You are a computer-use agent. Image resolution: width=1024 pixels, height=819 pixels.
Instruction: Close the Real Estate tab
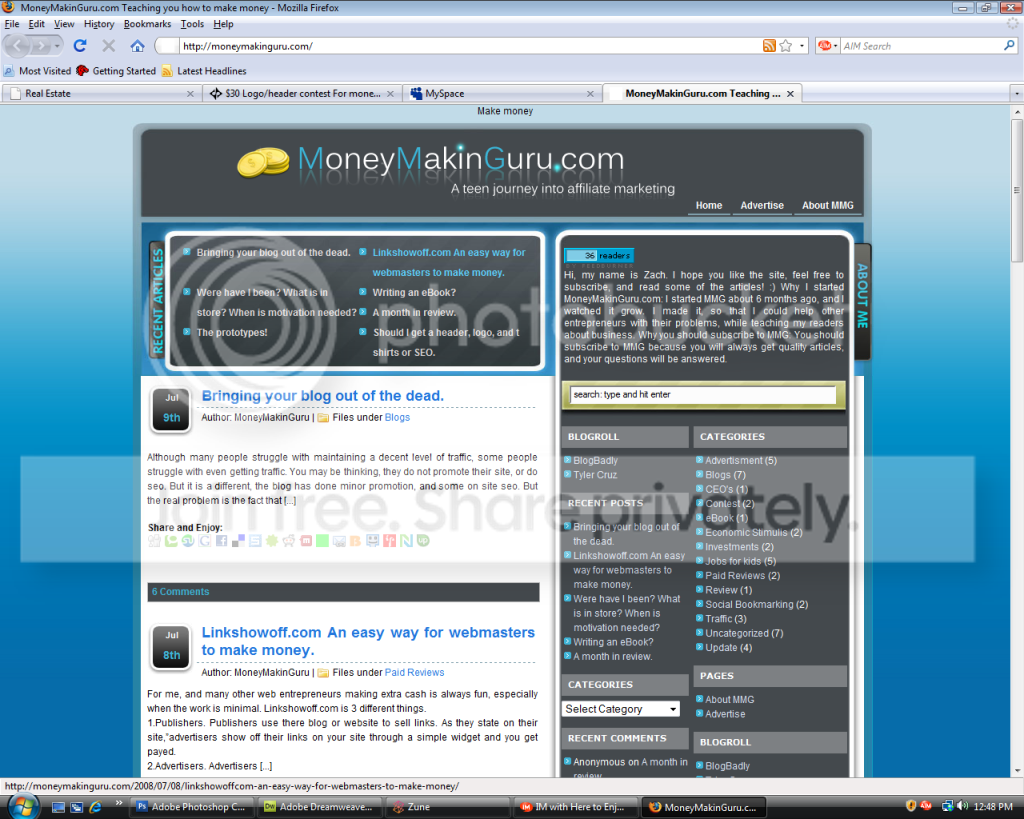point(190,94)
